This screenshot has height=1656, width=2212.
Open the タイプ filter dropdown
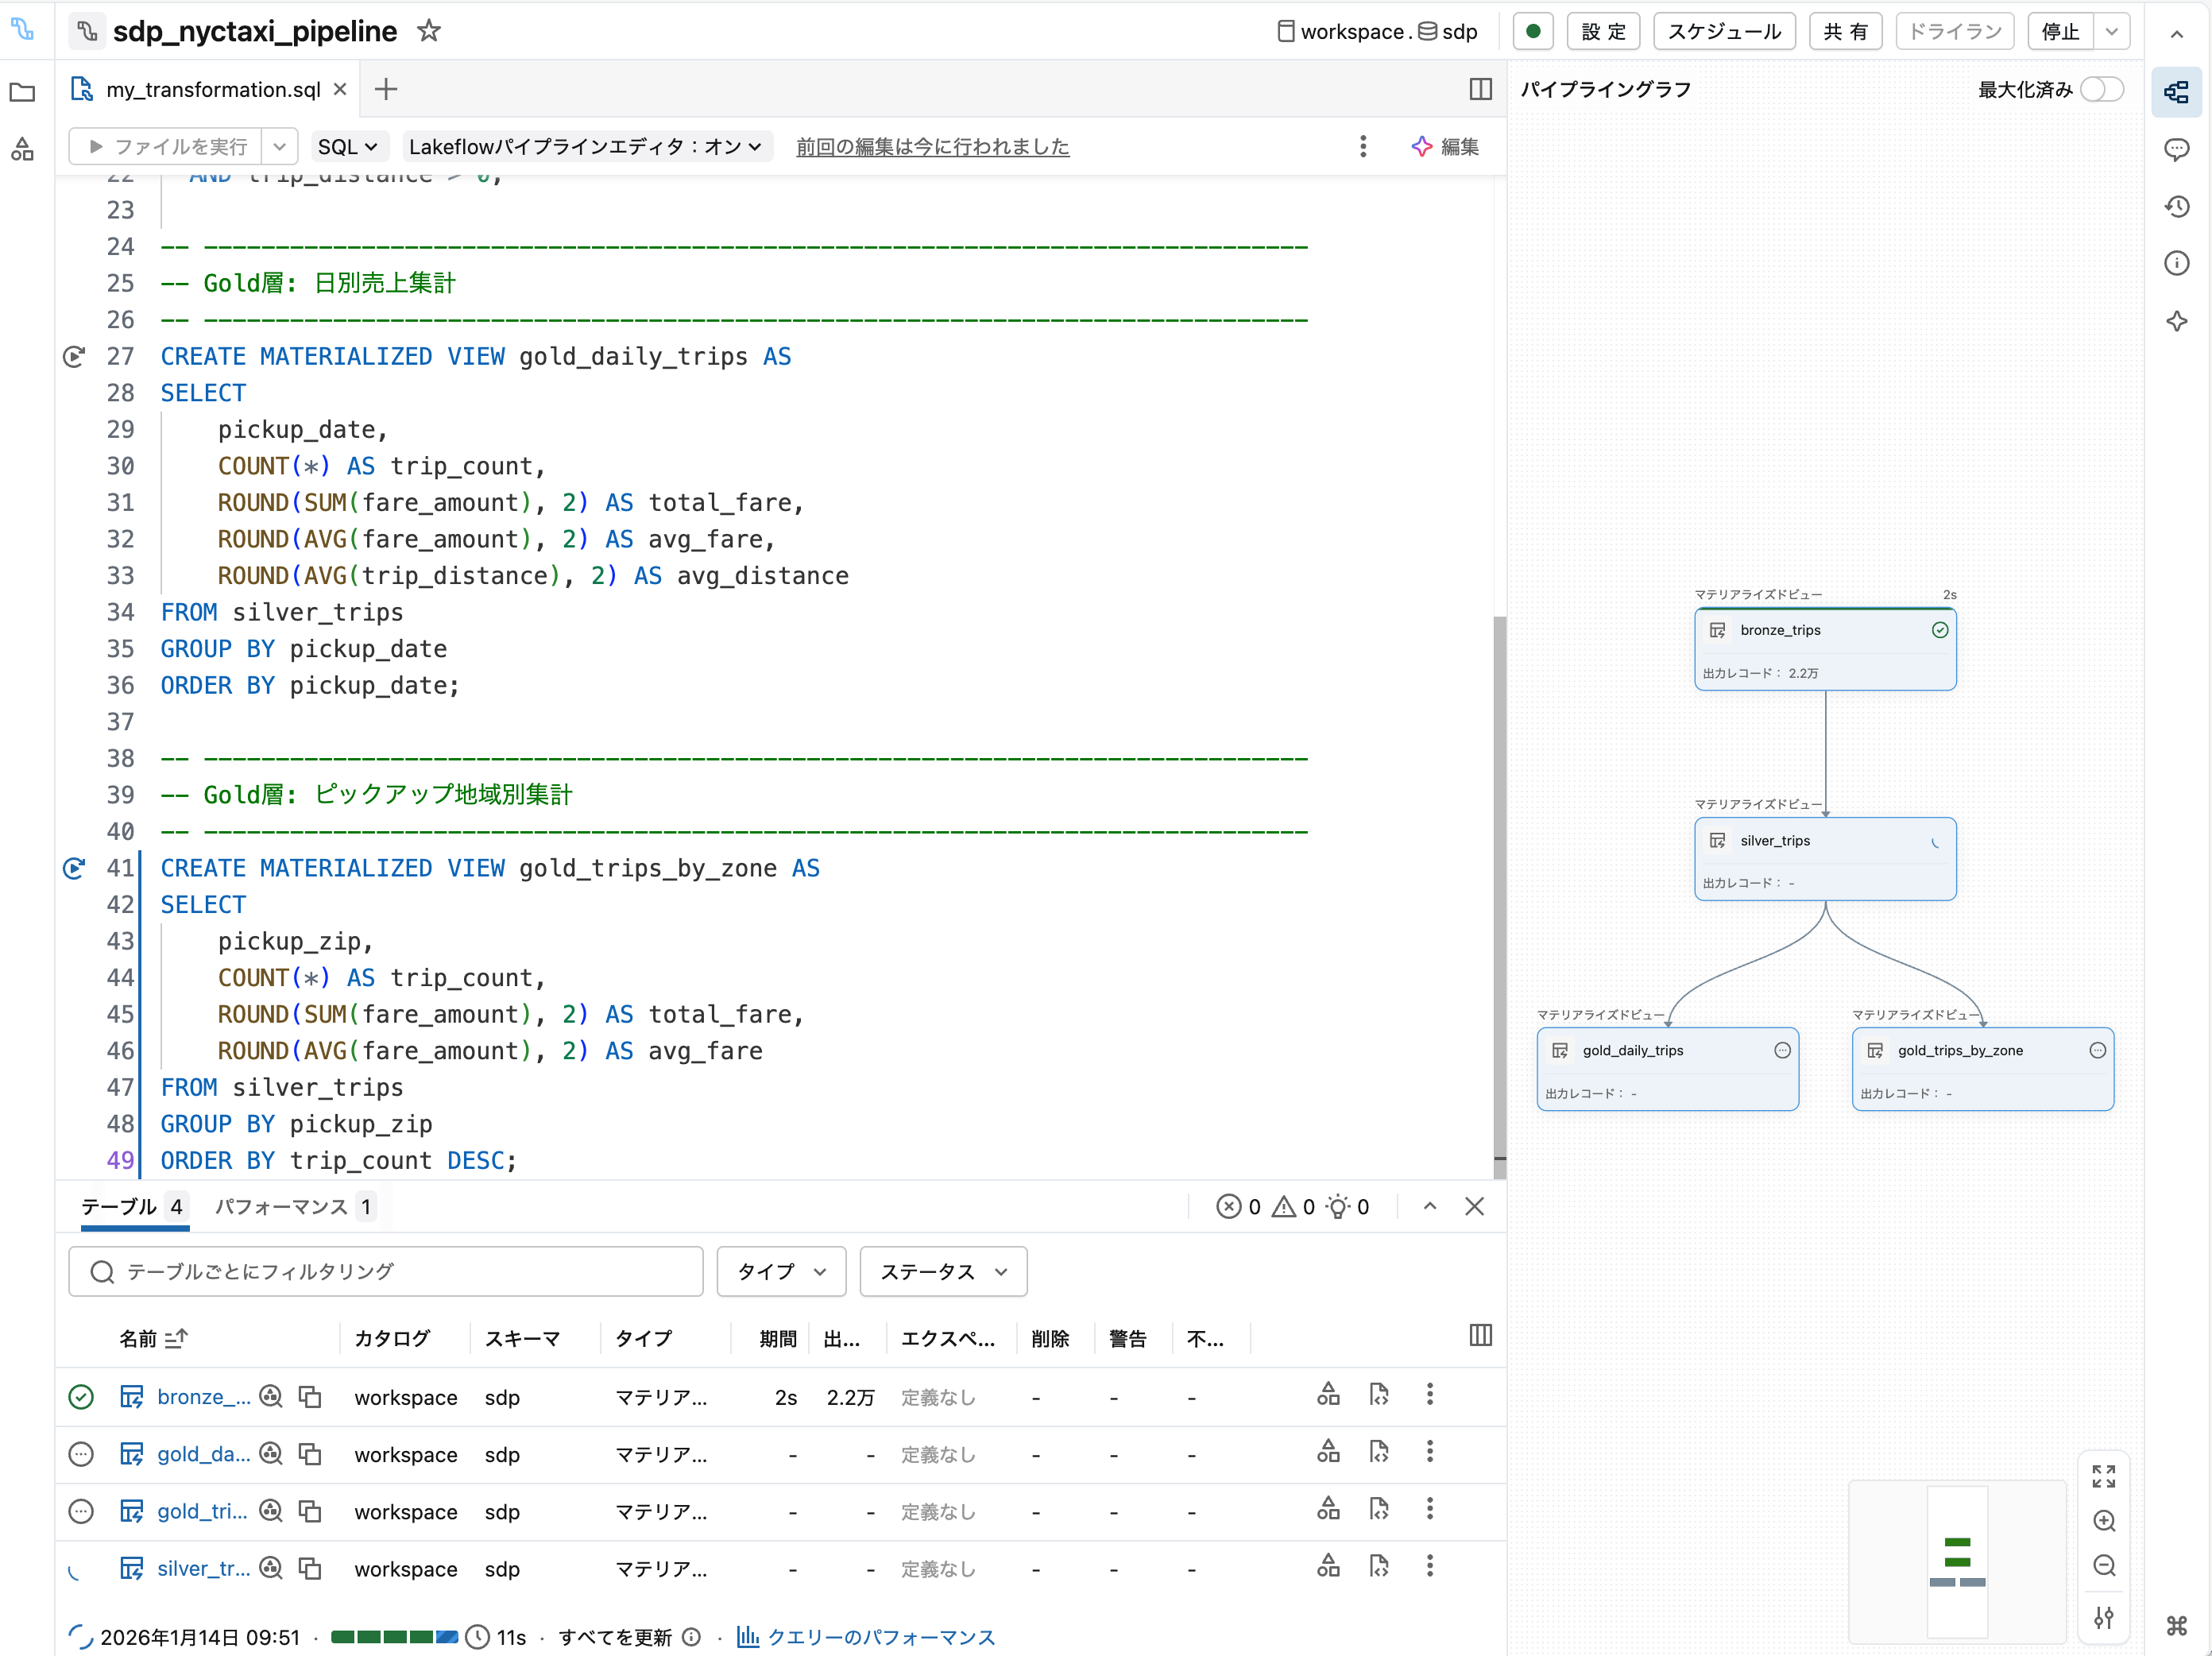pyautogui.click(x=781, y=1271)
